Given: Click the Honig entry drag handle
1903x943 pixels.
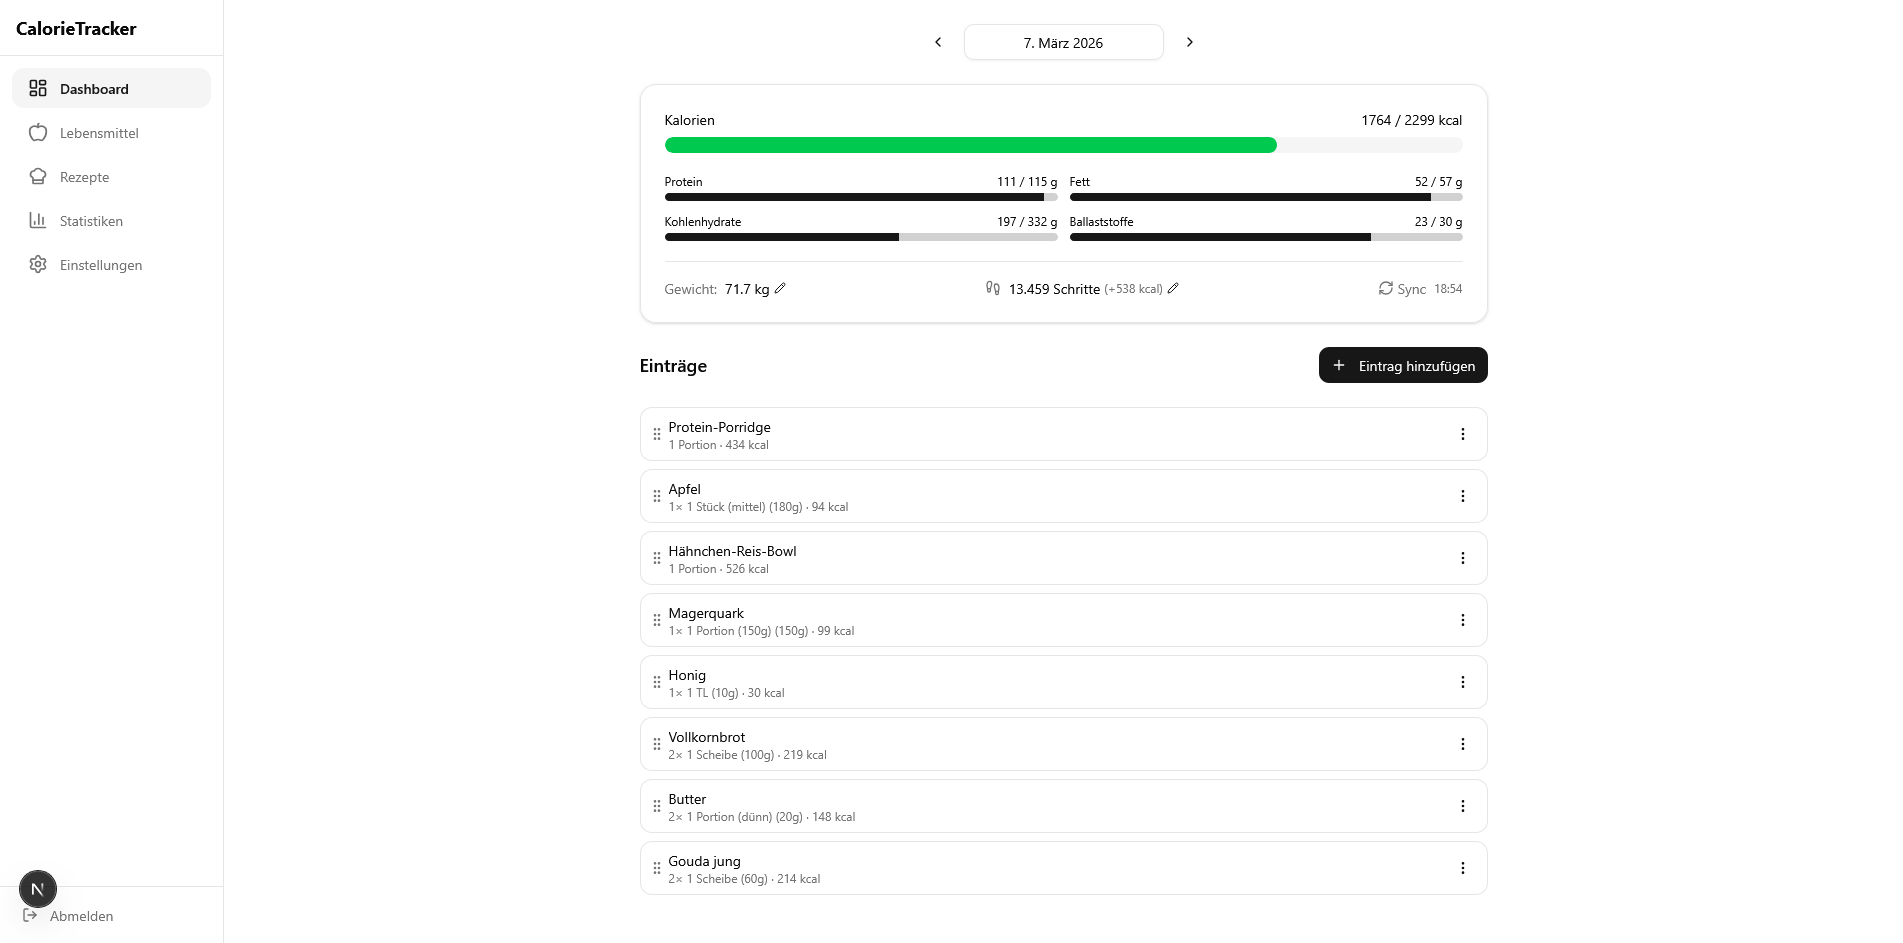Looking at the screenshot, I should (x=657, y=682).
